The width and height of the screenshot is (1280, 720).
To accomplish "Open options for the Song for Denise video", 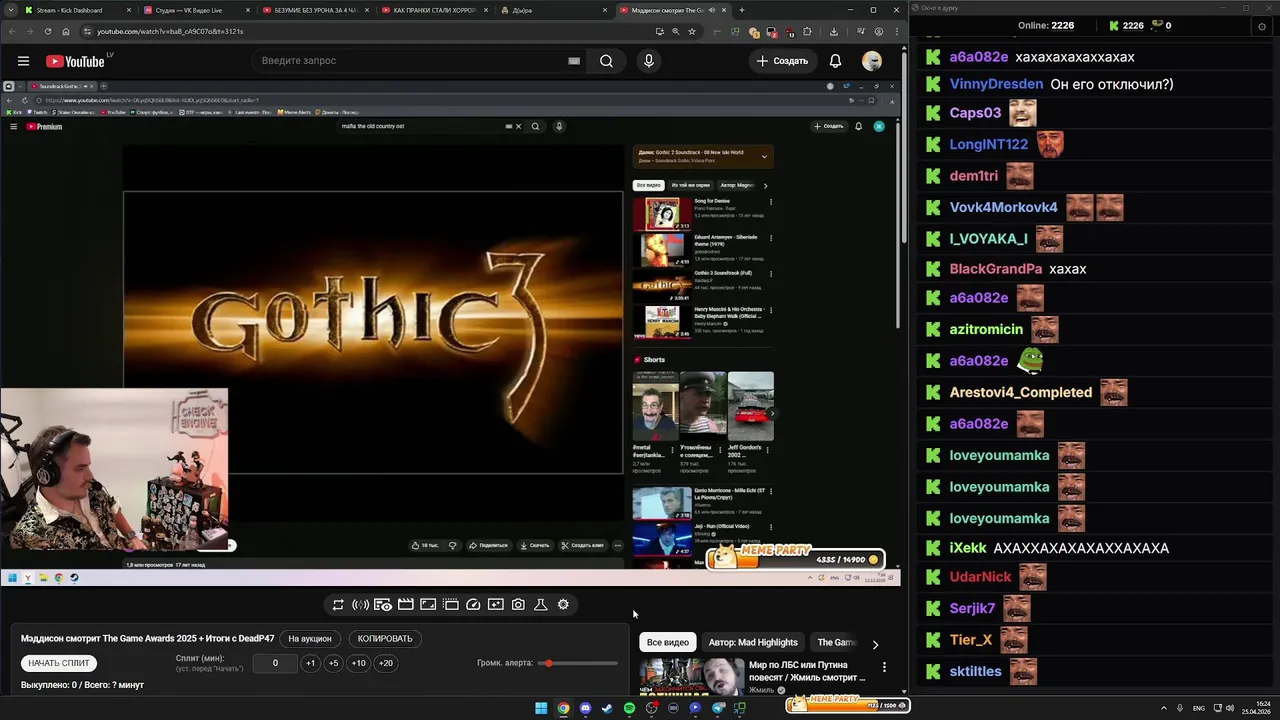I will [x=770, y=202].
